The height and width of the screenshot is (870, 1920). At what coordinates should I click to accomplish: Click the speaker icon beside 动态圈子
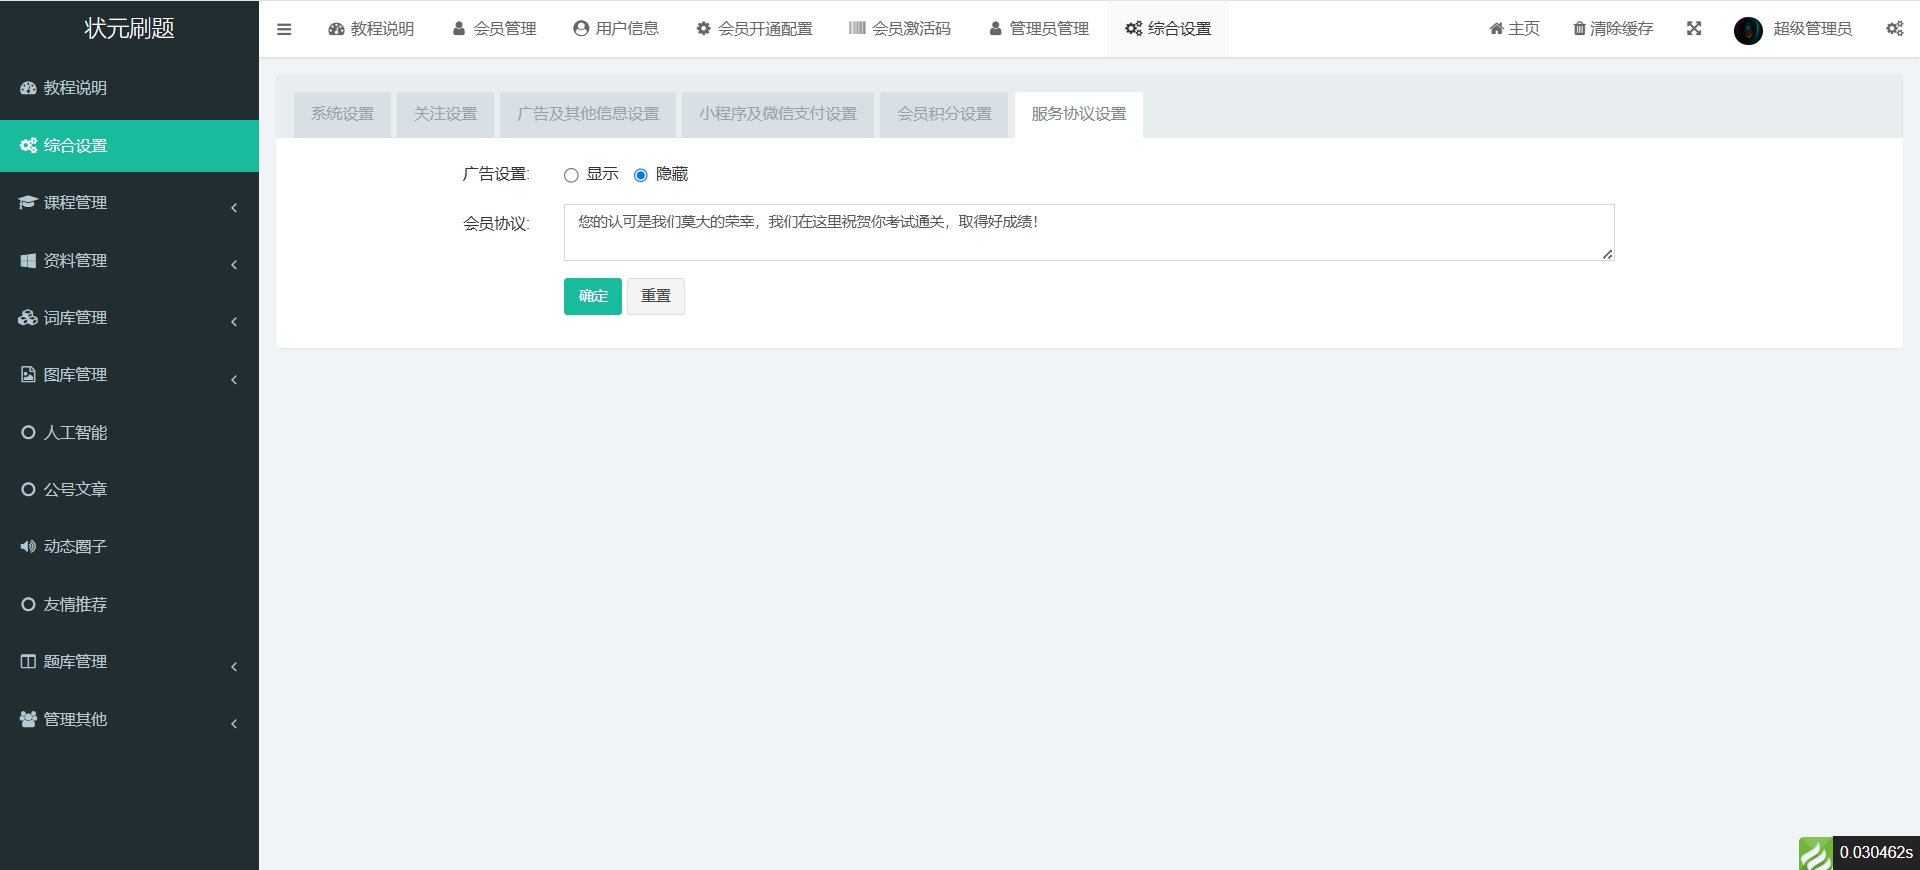28,546
